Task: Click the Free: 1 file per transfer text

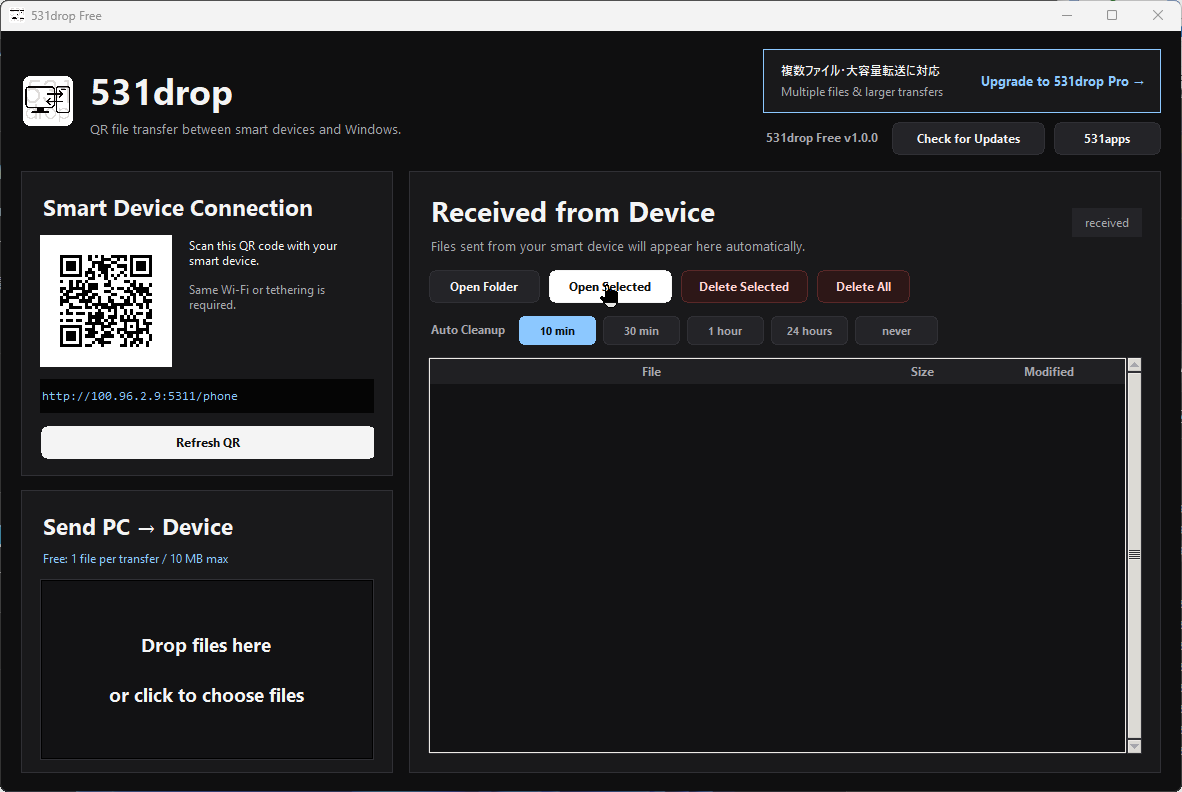Action: point(136,558)
